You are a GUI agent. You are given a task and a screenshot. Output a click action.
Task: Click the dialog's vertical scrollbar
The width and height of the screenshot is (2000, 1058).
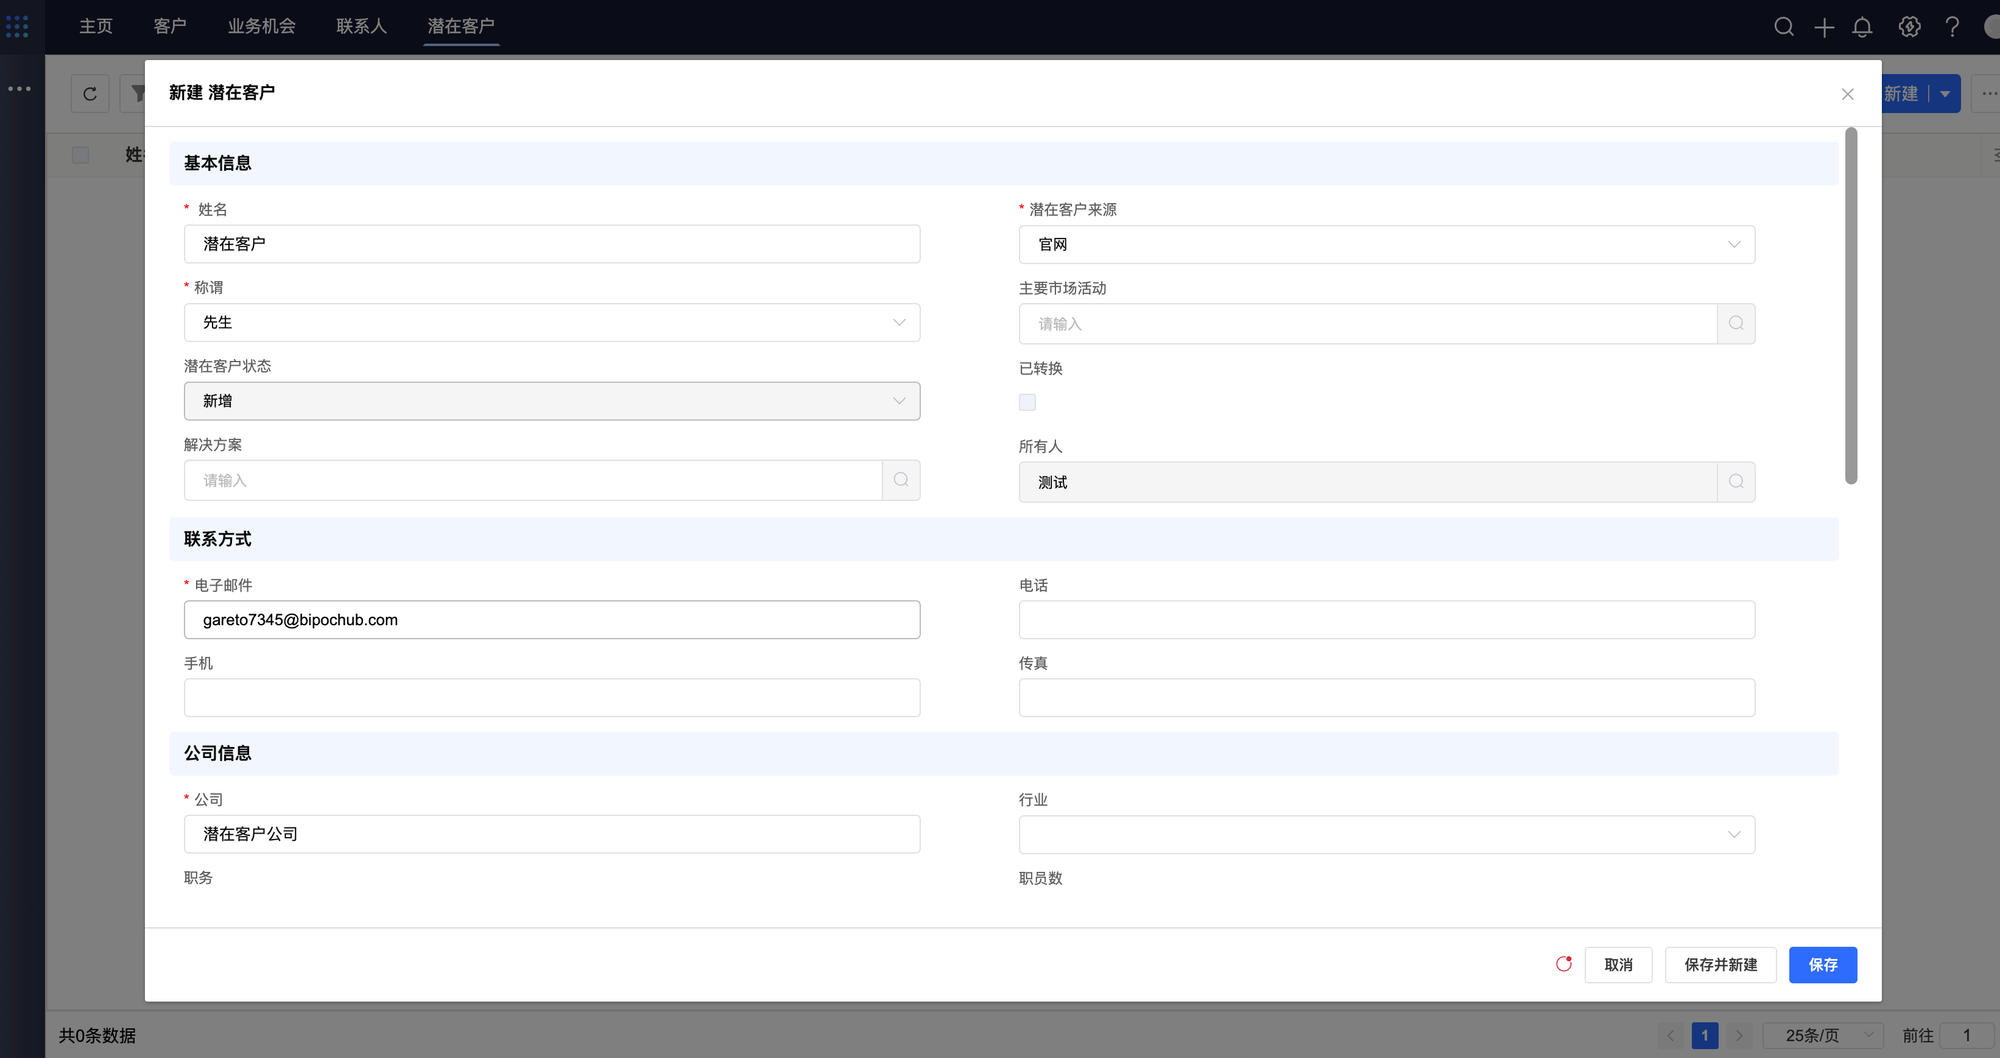click(1851, 306)
